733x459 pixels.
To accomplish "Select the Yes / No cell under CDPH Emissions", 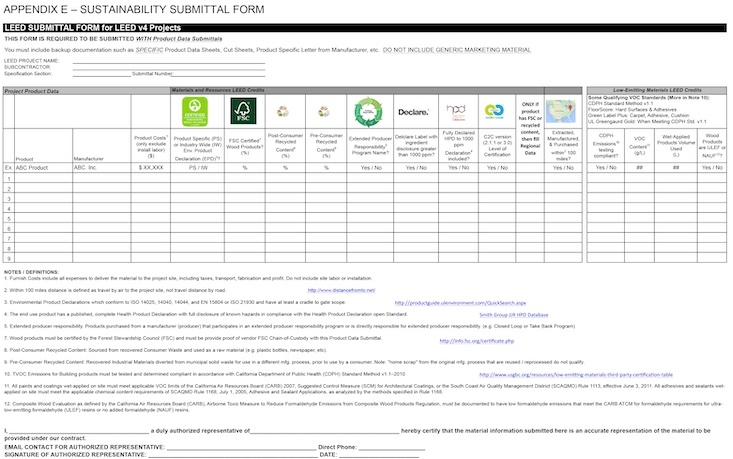I will click(606, 168).
